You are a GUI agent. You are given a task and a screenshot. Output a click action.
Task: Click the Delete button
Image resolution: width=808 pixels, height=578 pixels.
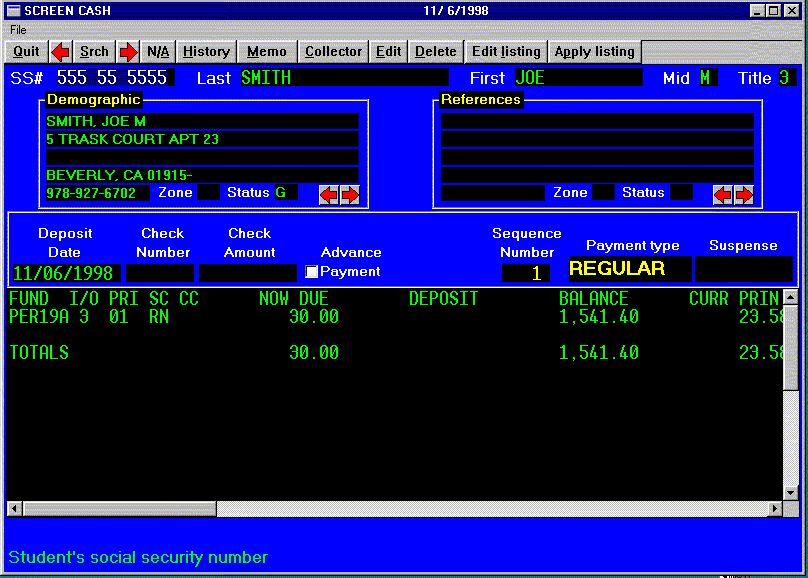pos(436,52)
